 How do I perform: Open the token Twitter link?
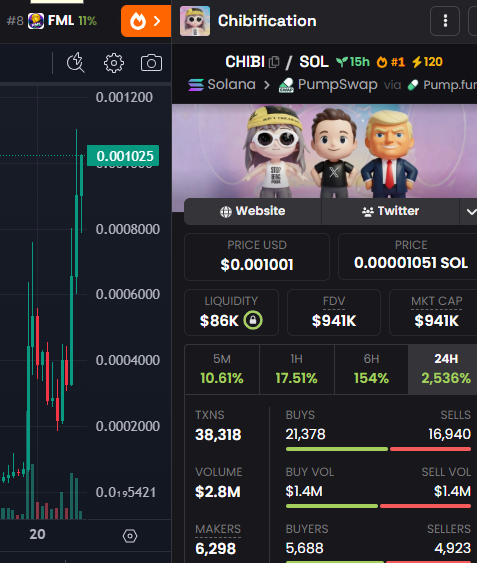point(390,211)
